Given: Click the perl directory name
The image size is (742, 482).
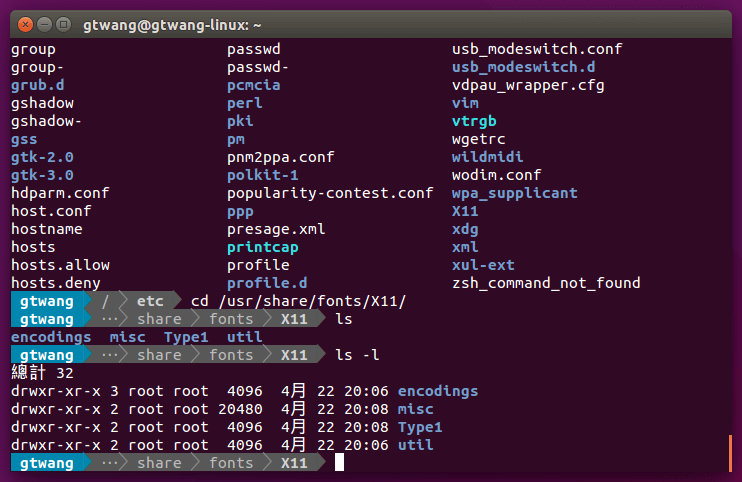Looking at the screenshot, I should coord(245,103).
